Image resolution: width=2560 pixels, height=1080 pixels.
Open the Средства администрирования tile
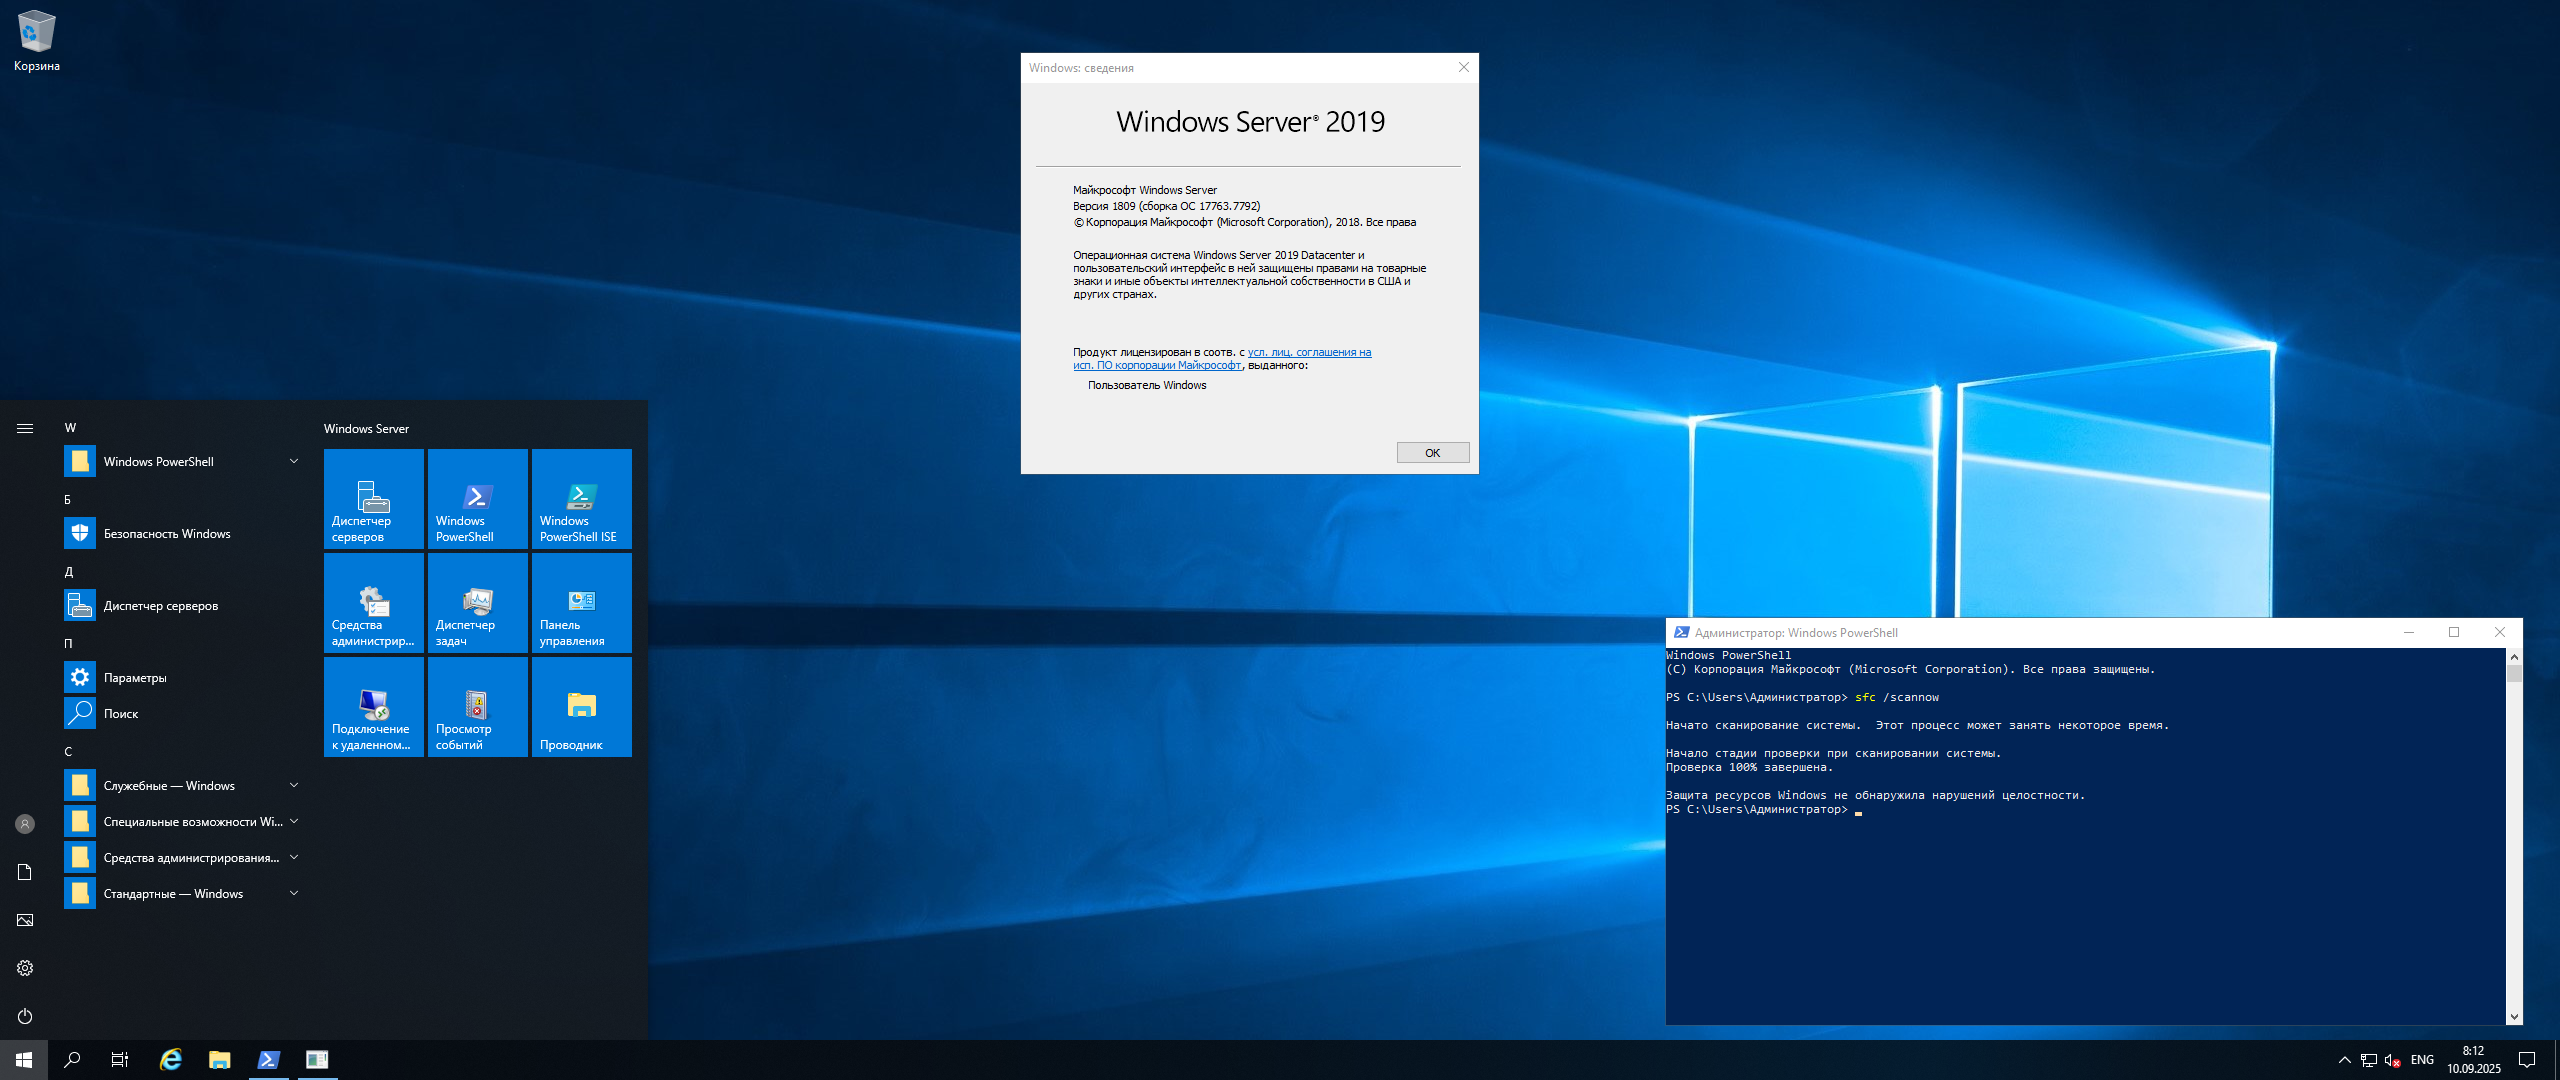[374, 602]
